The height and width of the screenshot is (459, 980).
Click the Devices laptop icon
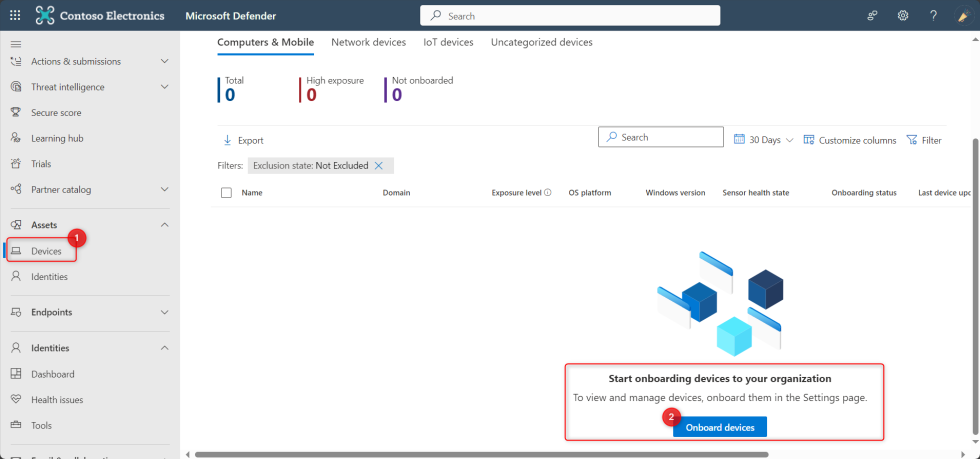17,251
